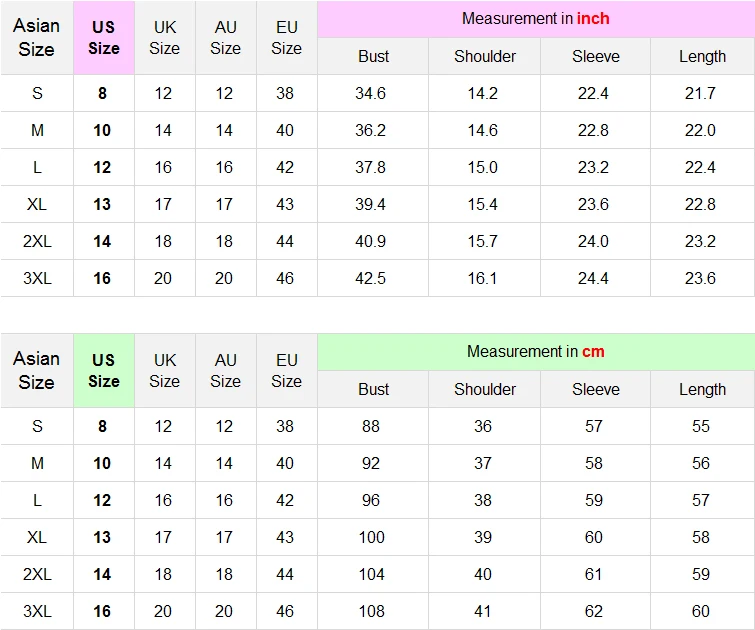This screenshot has height=630, width=755.
Task: Select the 'Measurement in cm' header
Action: pos(536,352)
